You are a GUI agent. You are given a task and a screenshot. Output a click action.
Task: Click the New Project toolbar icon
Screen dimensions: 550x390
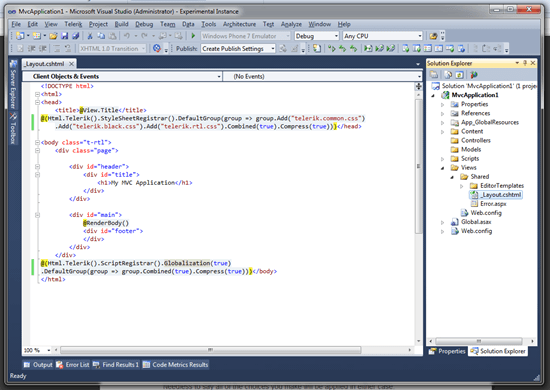pos(20,36)
